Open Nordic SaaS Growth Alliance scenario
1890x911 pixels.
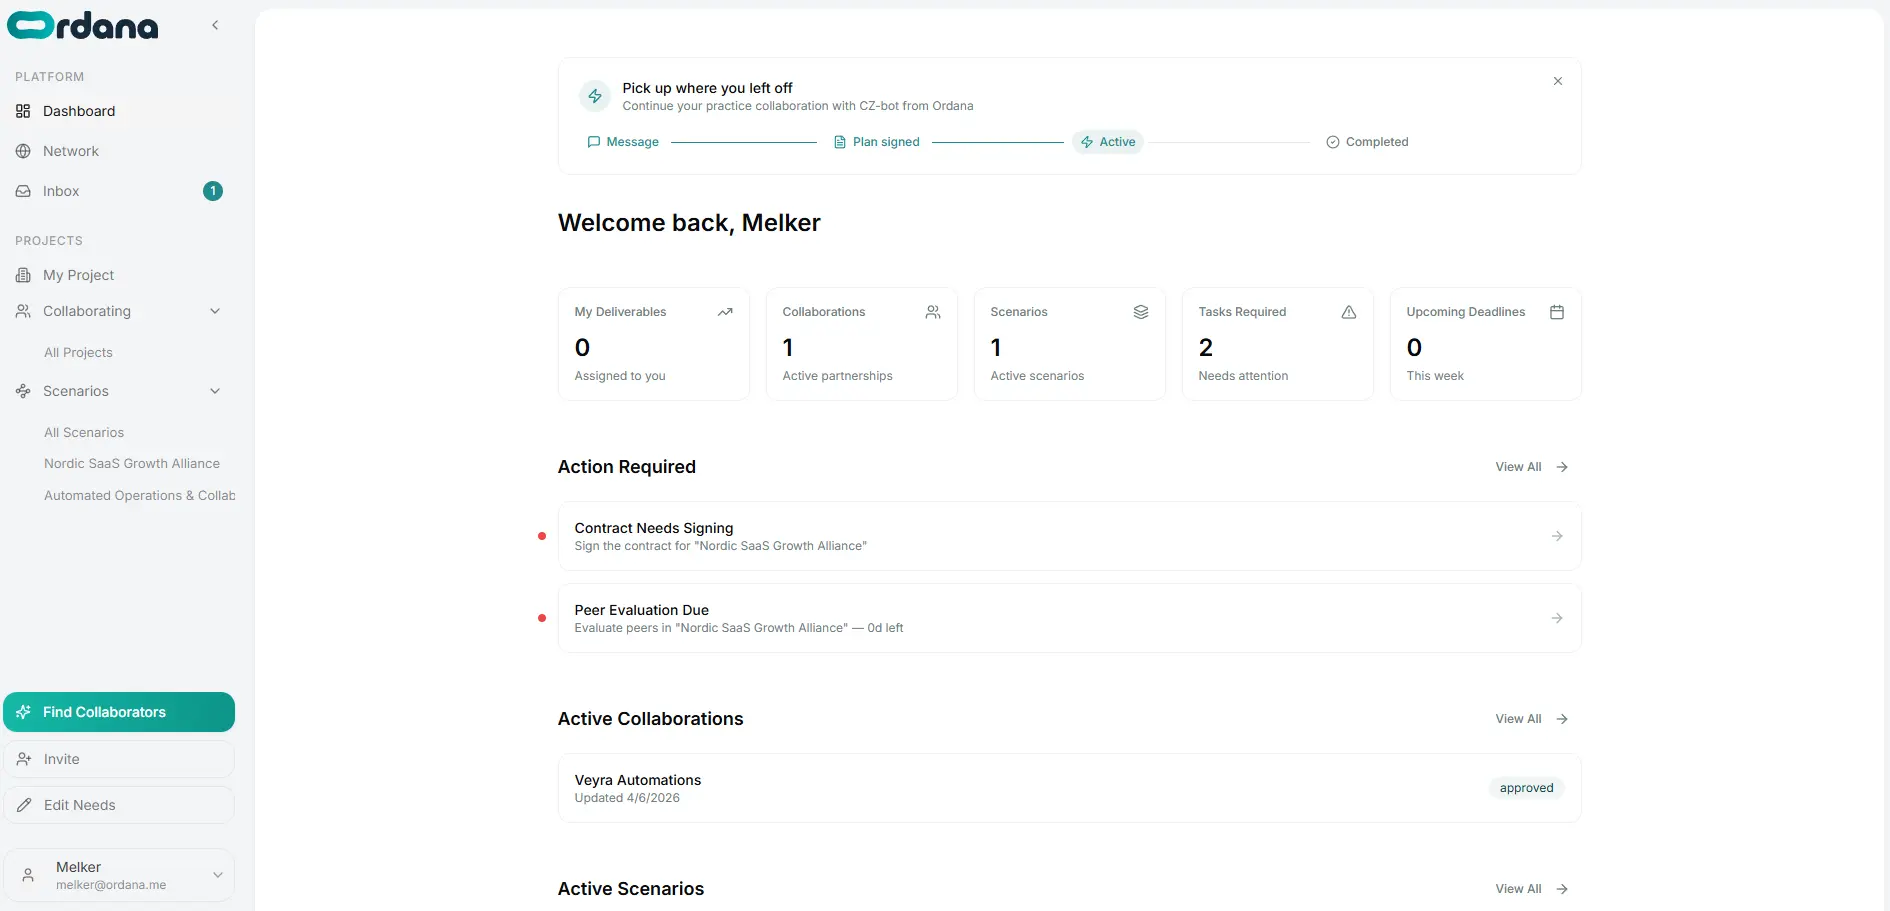click(132, 464)
